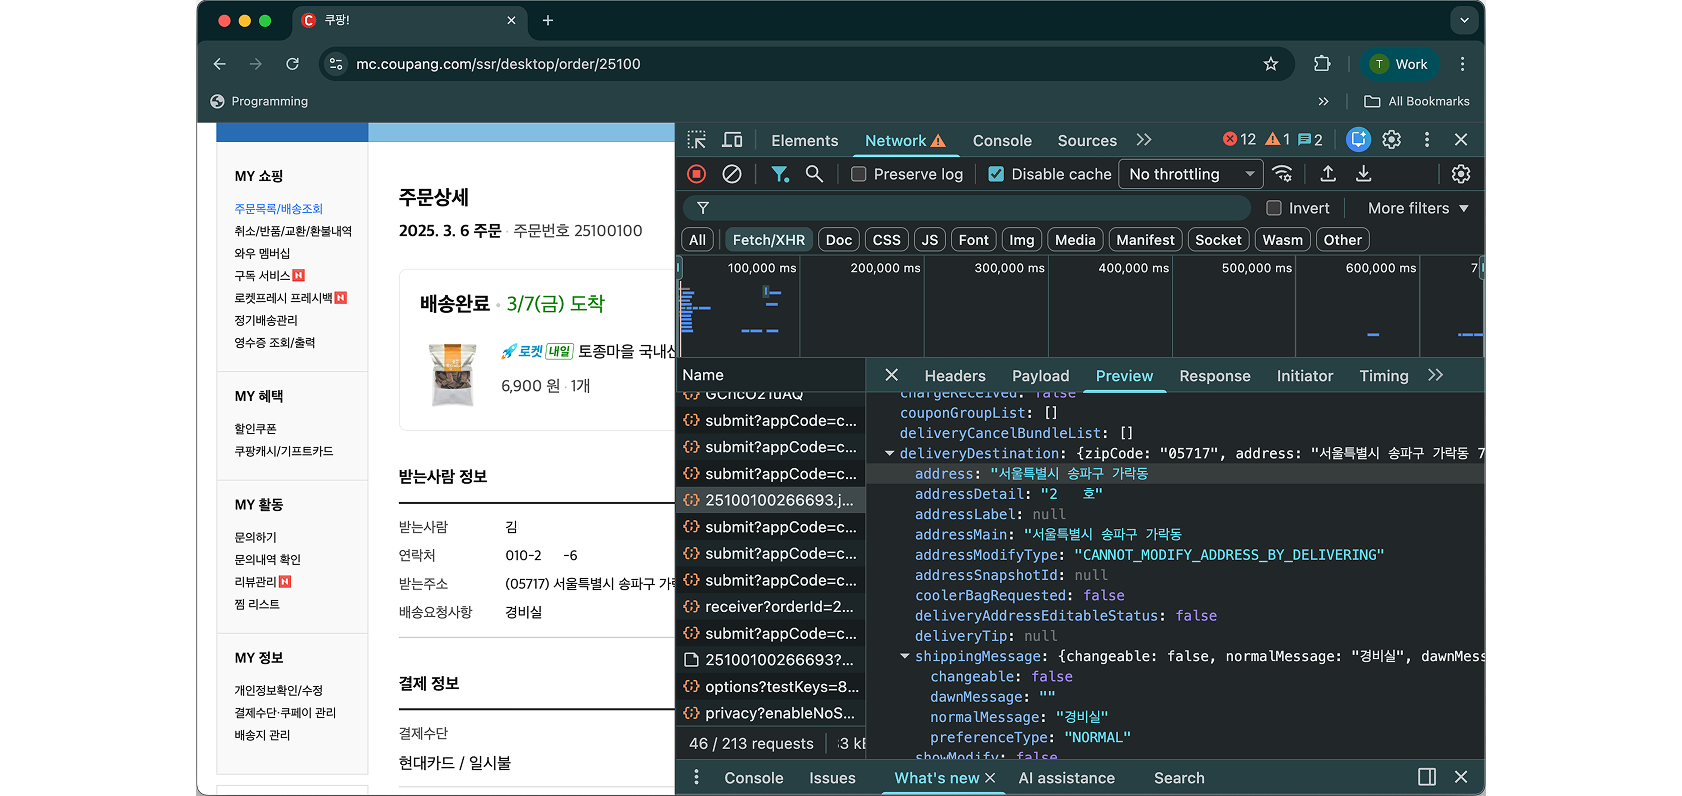Open the 할인쿠폰 link

255,429
